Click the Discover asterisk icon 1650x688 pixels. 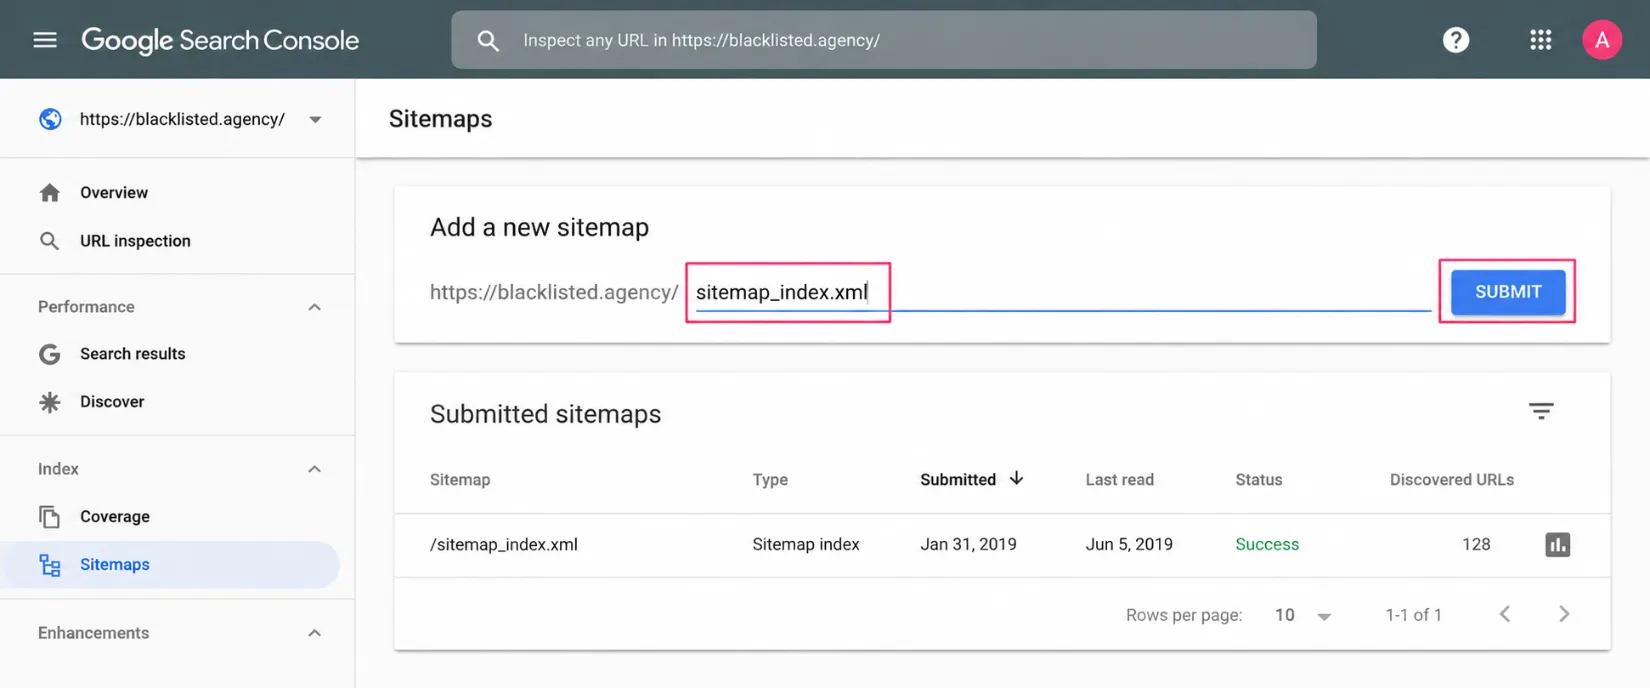click(49, 402)
